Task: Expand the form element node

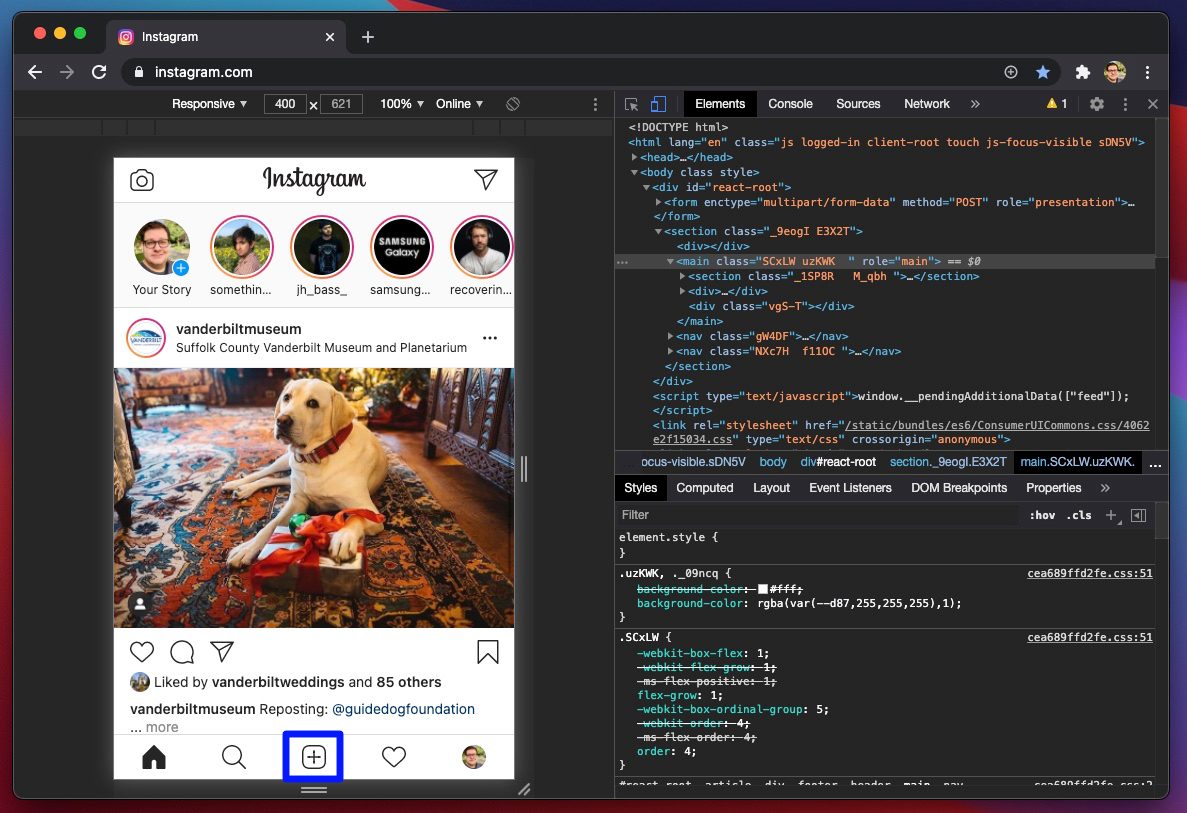Action: pyautogui.click(x=659, y=202)
